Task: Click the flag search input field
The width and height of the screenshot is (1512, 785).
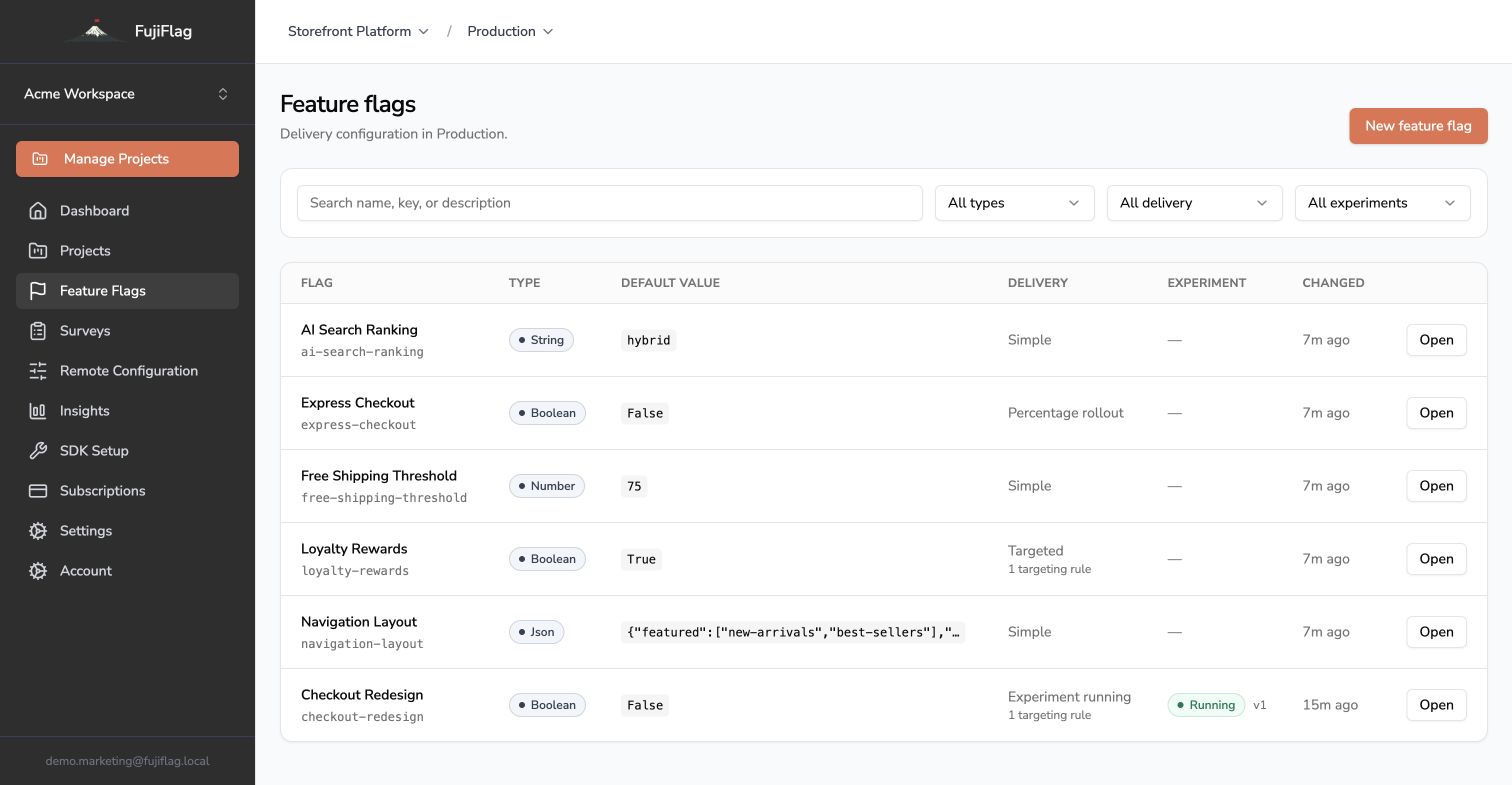Action: coord(610,203)
